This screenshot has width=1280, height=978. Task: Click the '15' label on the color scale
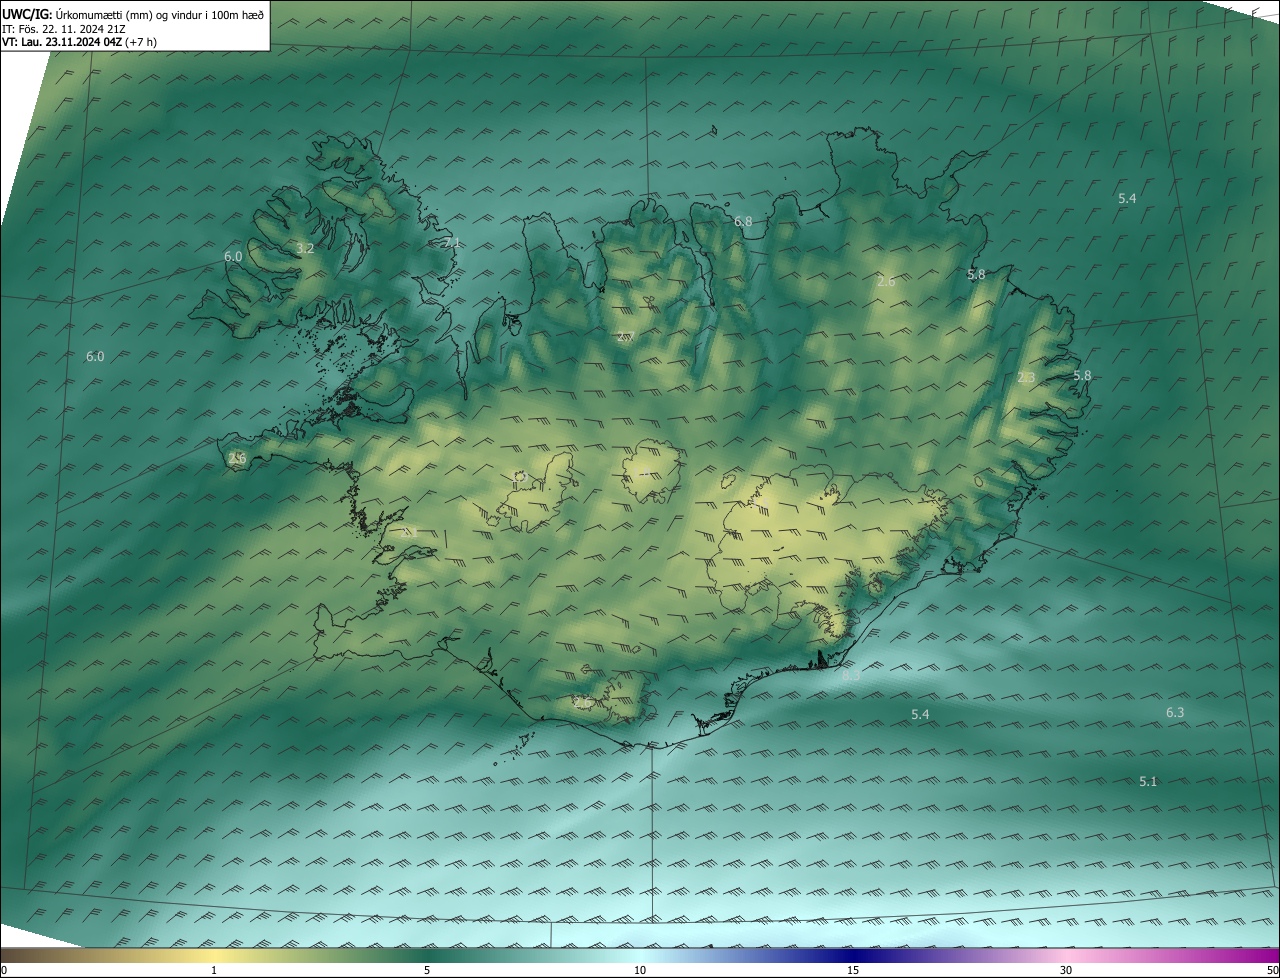[853, 970]
